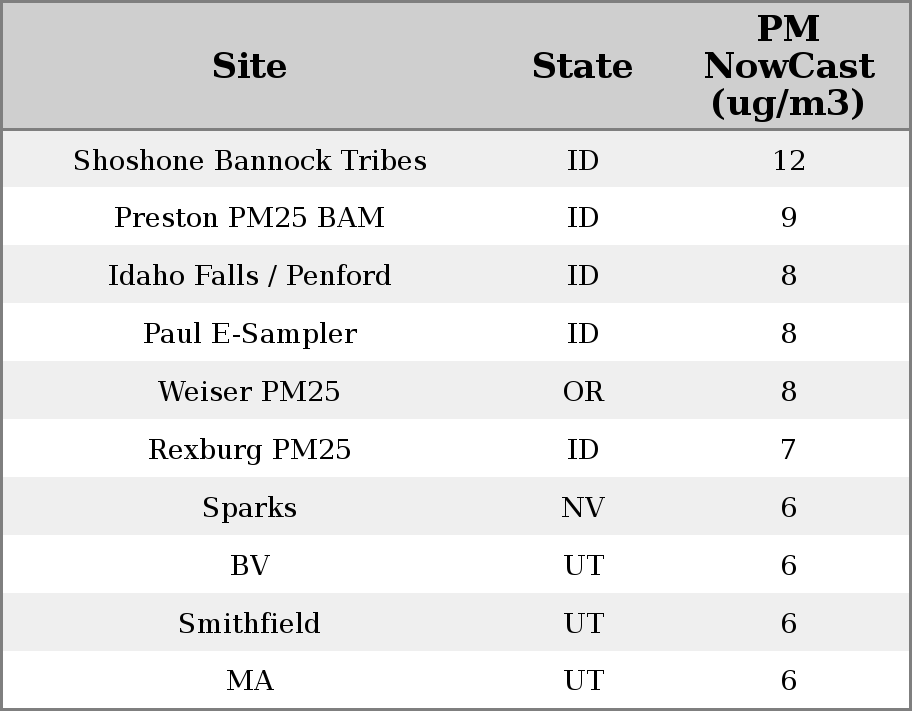This screenshot has height=711, width=912.
Task: Click the Site column header
Action: [249, 66]
